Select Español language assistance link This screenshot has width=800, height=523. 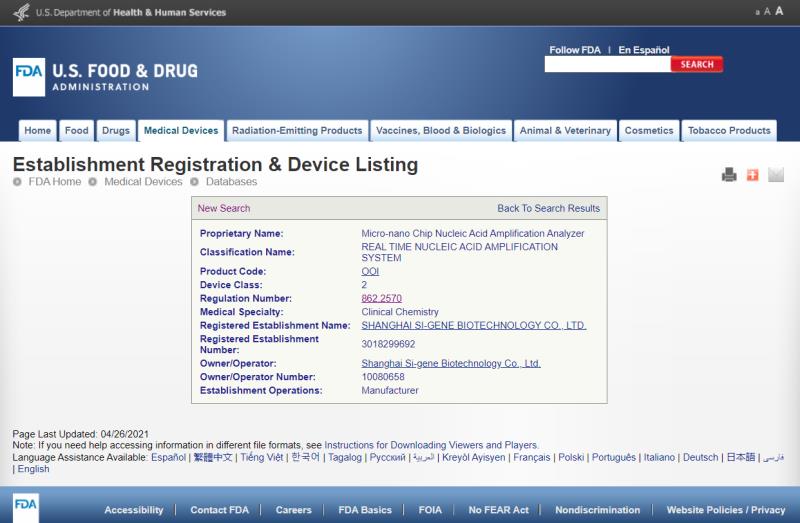pyautogui.click(x=168, y=457)
